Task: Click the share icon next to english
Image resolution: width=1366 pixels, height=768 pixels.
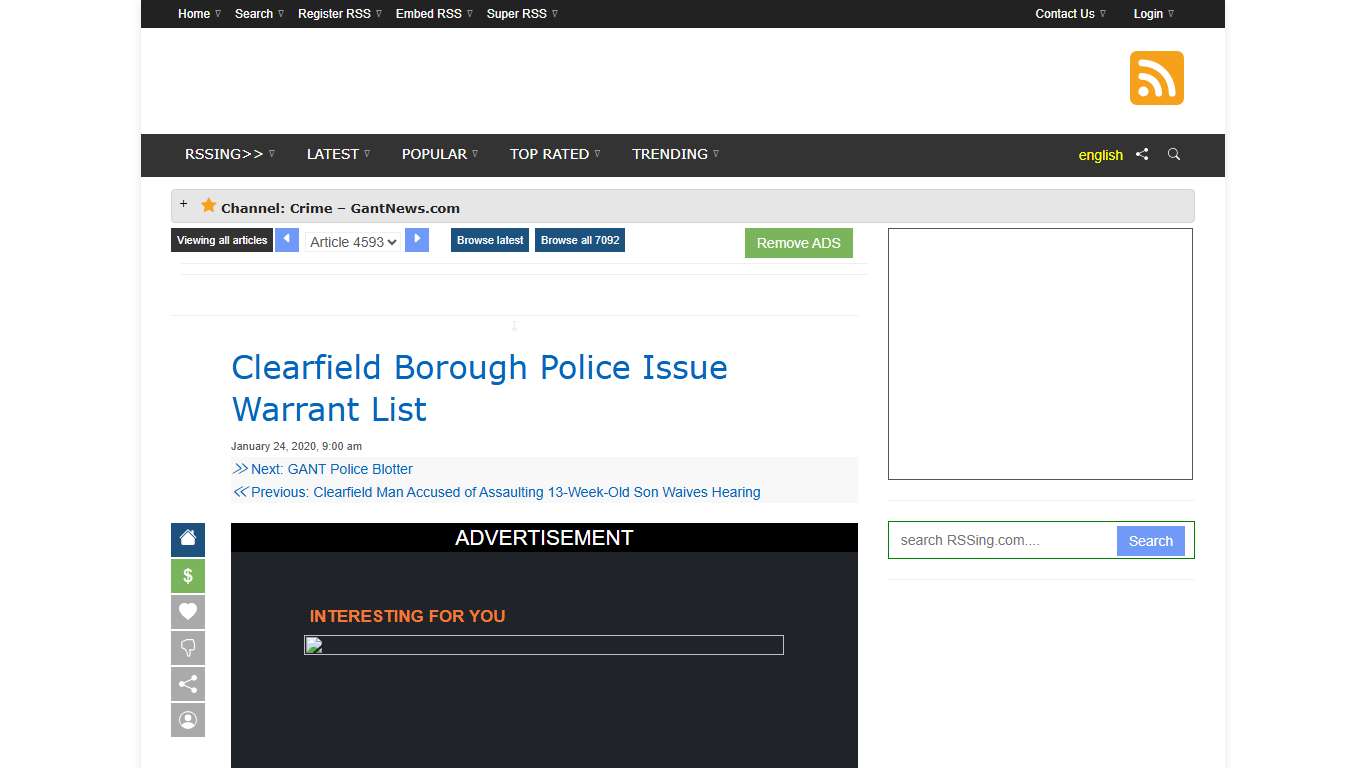Action: 1142,155
